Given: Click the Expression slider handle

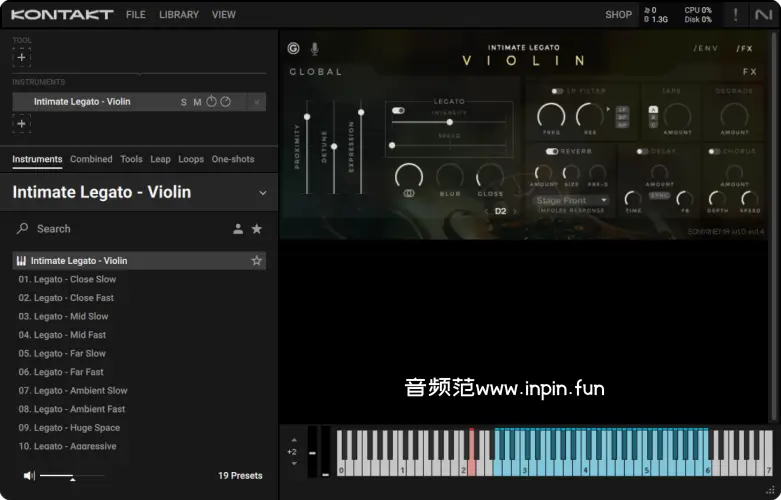Looking at the screenshot, I should [x=361, y=113].
